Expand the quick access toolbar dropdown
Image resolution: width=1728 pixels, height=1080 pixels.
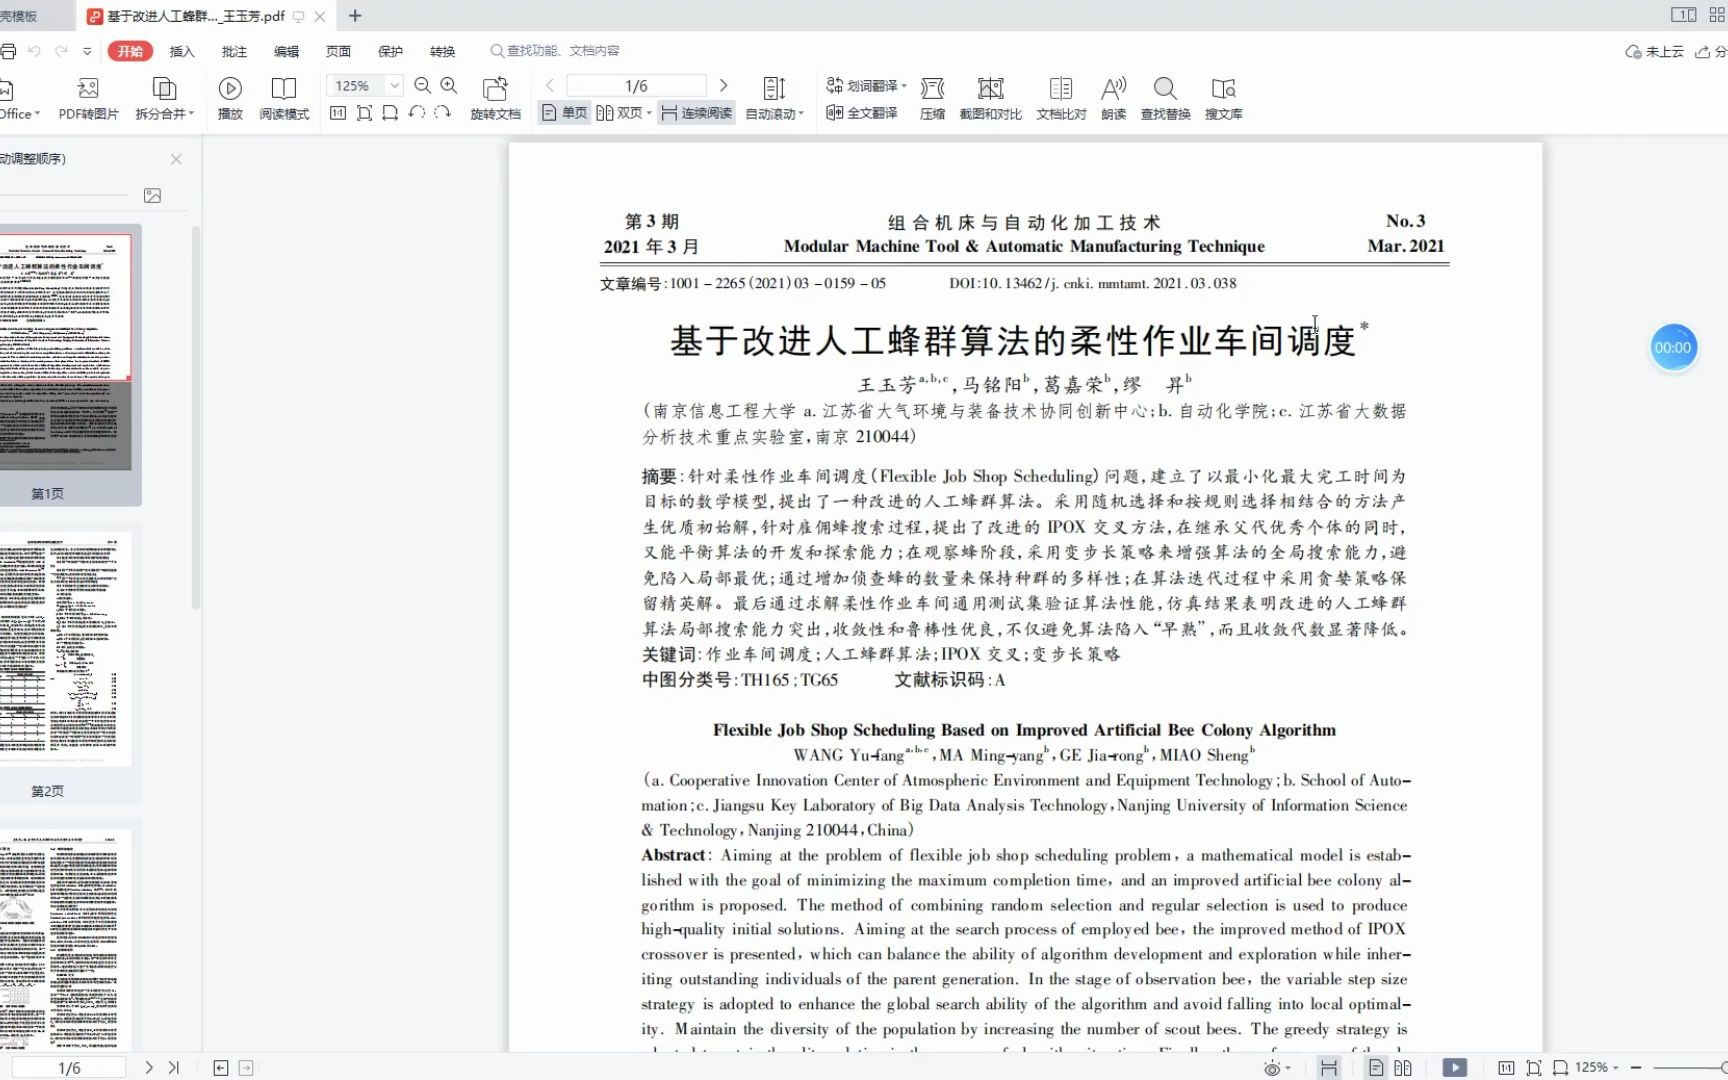(x=87, y=51)
